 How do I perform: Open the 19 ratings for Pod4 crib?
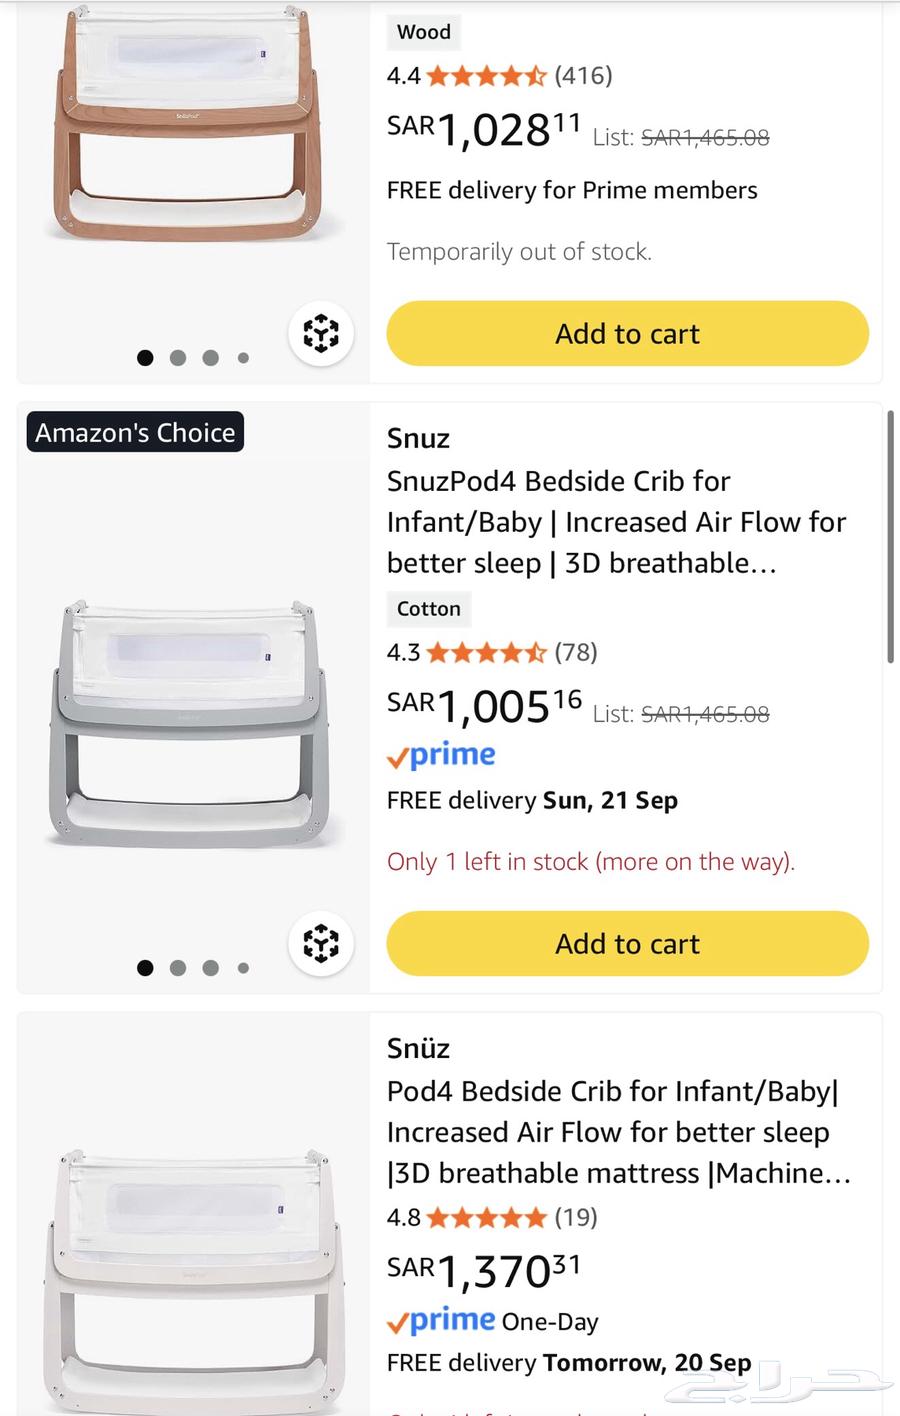point(576,1217)
